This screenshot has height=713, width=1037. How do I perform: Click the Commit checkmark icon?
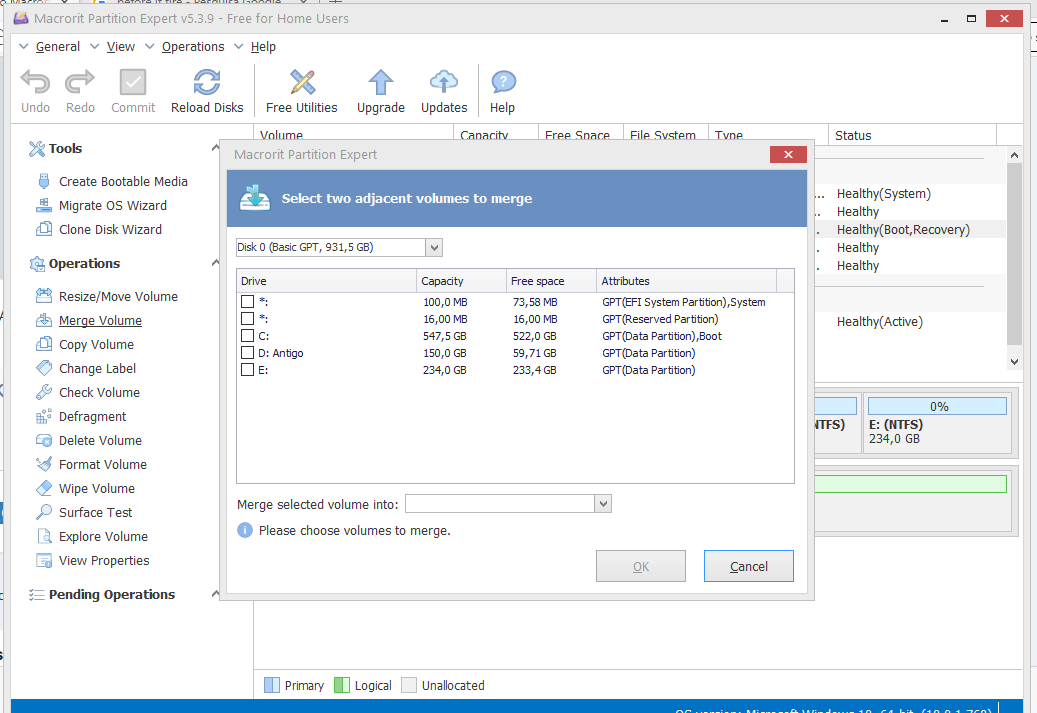click(133, 82)
